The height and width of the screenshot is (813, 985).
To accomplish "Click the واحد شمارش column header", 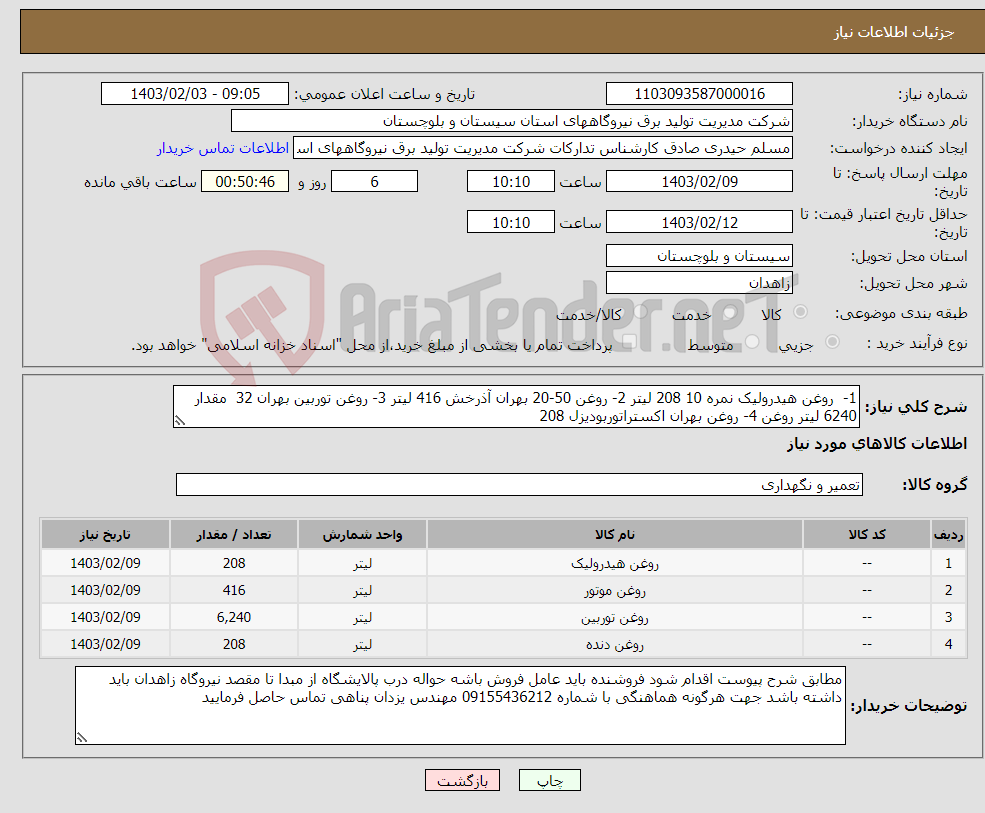I will [x=362, y=535].
